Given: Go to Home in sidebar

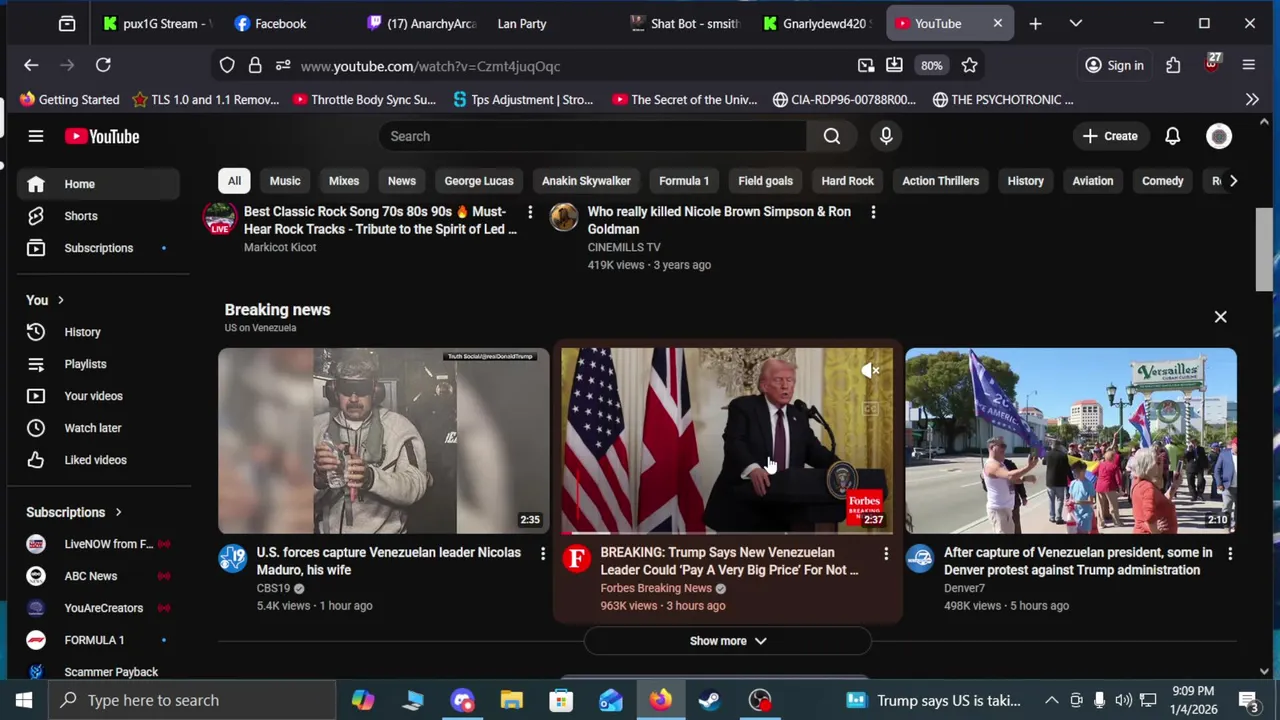Looking at the screenshot, I should tap(98, 184).
